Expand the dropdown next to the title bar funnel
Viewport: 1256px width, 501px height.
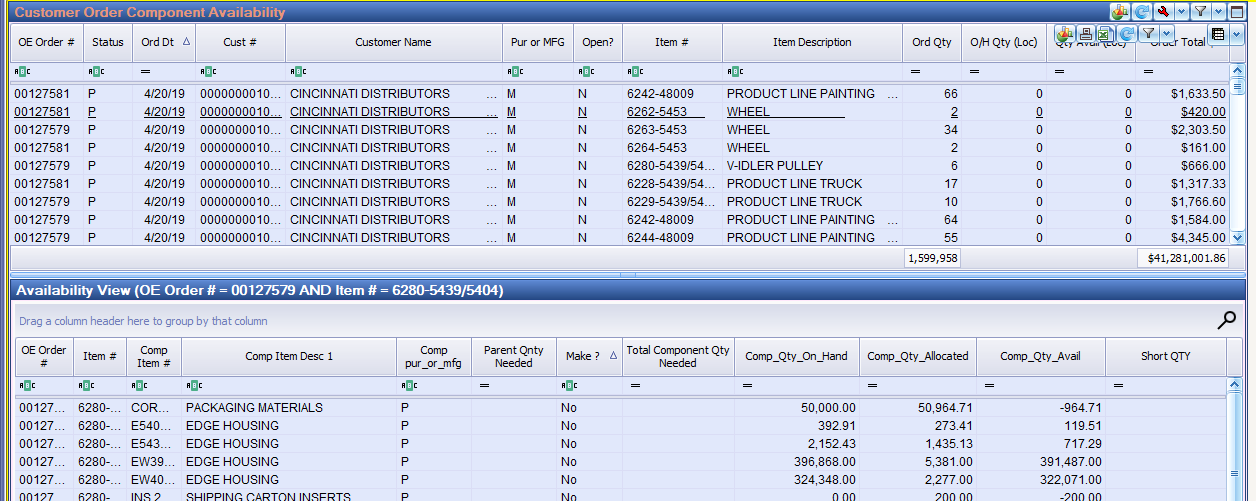point(1218,11)
